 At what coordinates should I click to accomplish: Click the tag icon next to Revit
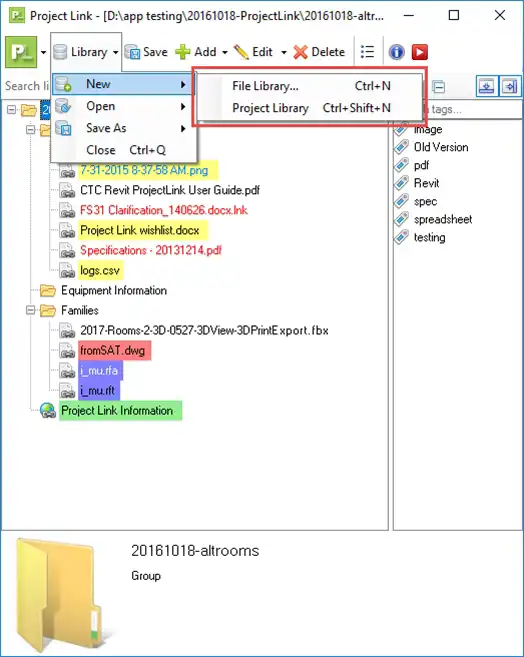click(x=401, y=183)
